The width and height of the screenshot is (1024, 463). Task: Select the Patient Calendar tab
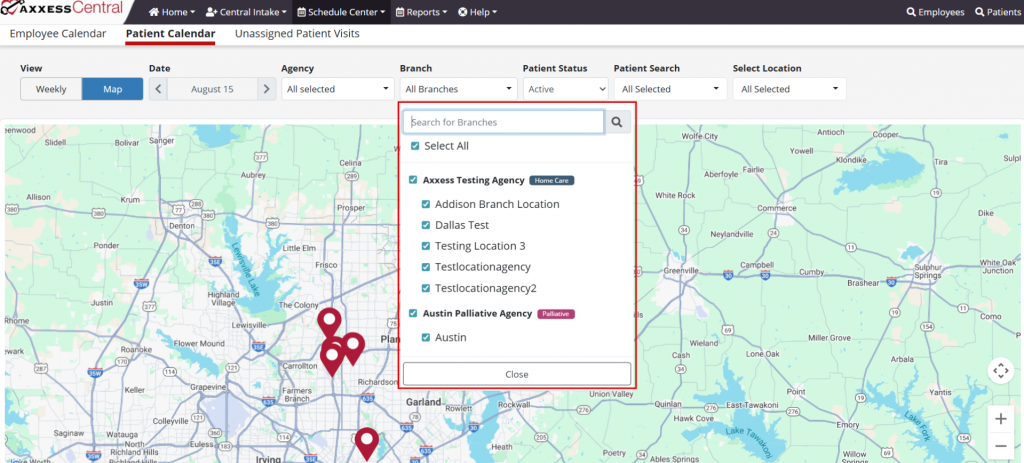click(x=170, y=34)
